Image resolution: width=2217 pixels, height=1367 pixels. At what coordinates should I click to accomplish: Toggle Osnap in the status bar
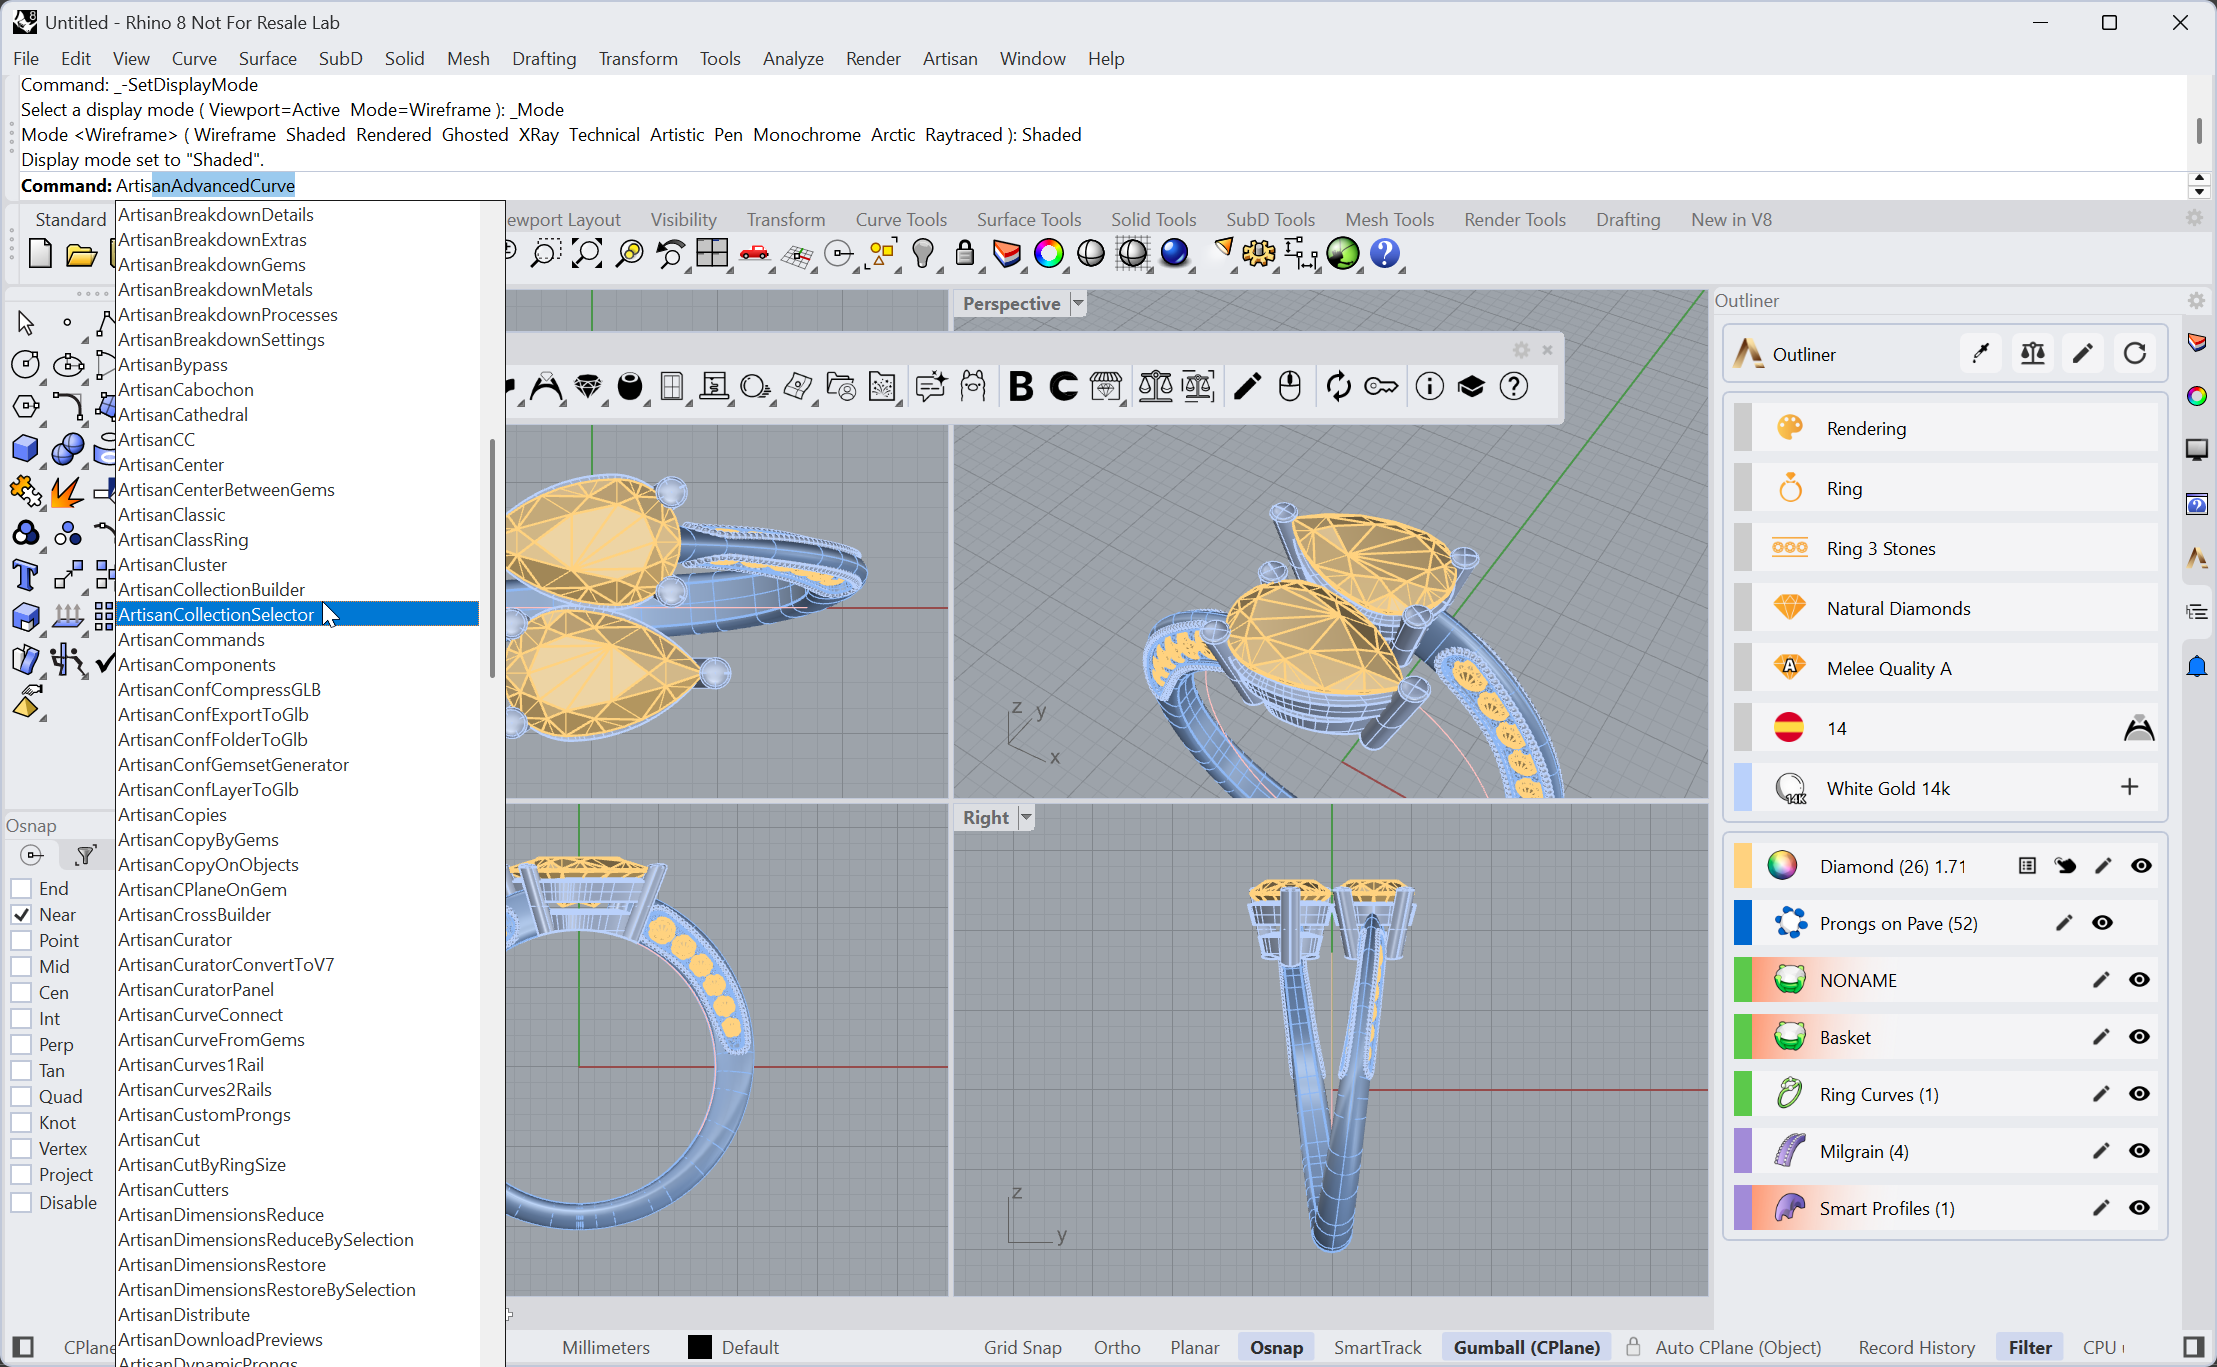pyautogui.click(x=1276, y=1347)
